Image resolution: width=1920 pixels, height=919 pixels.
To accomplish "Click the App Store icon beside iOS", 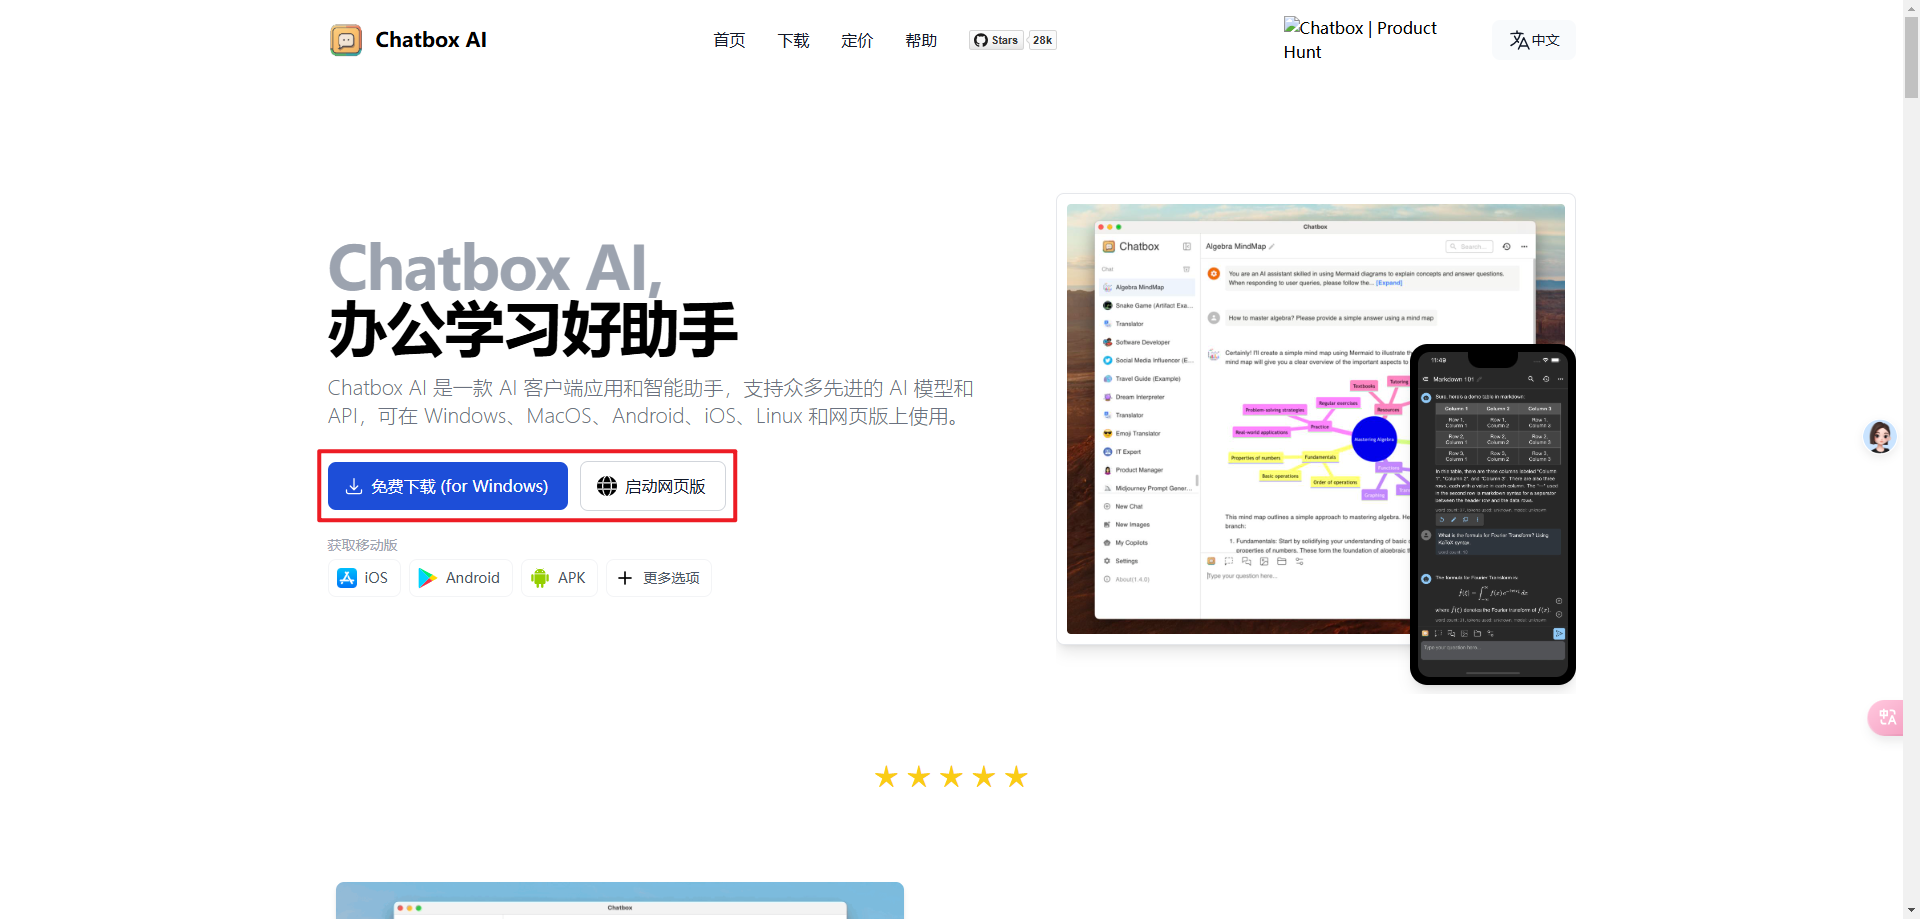I will point(347,578).
